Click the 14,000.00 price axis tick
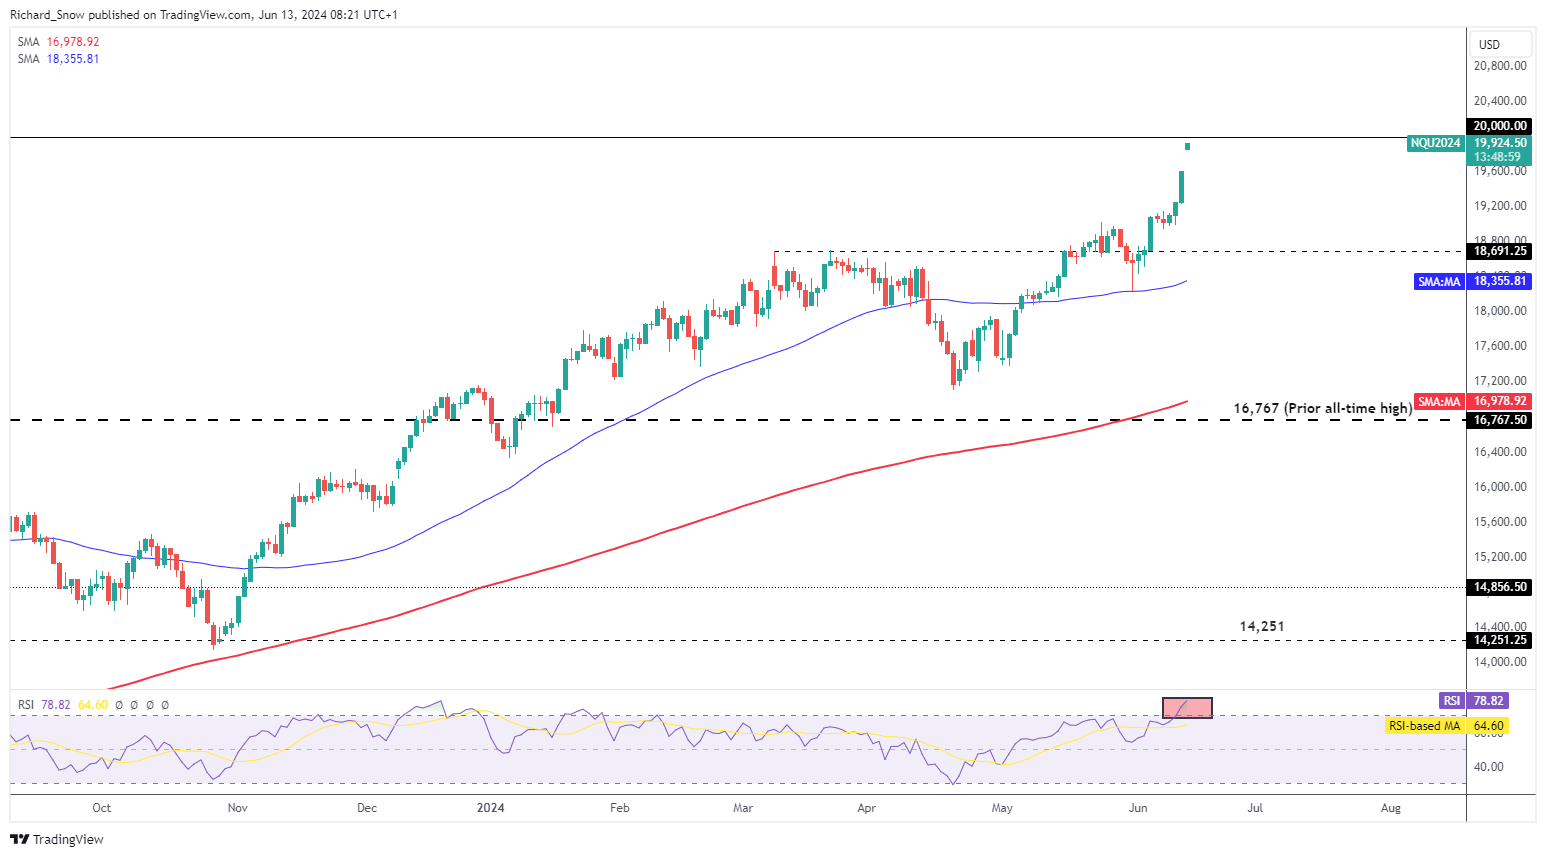 (1500, 662)
